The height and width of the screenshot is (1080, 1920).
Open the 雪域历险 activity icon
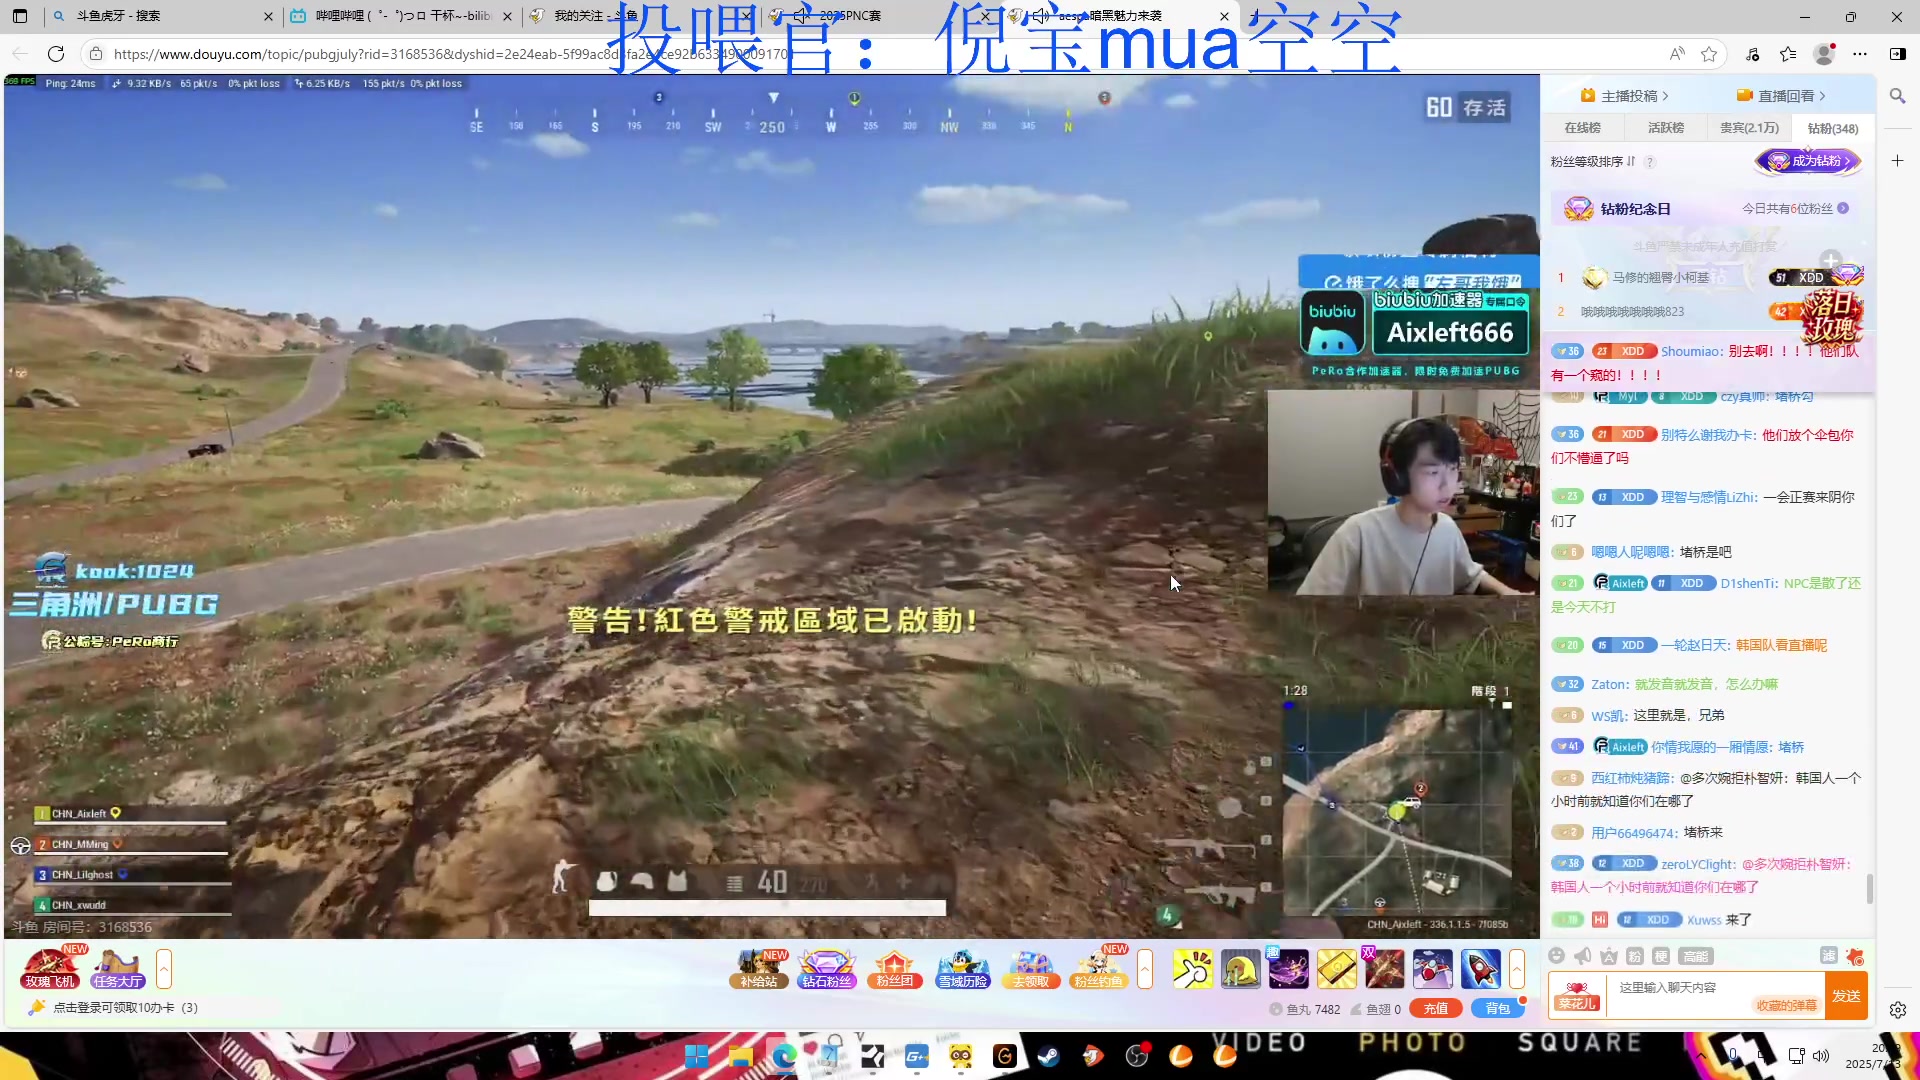(x=963, y=968)
